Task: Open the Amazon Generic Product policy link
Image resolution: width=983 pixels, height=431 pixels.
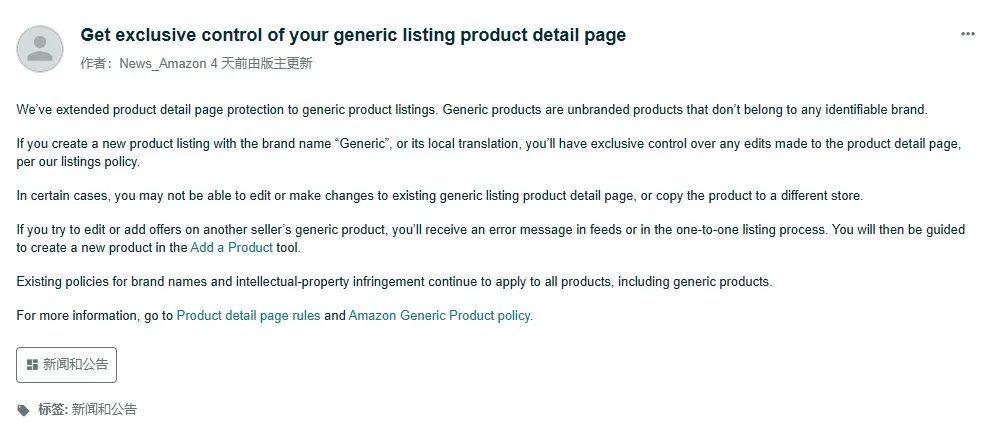Action: pyautogui.click(x=440, y=316)
